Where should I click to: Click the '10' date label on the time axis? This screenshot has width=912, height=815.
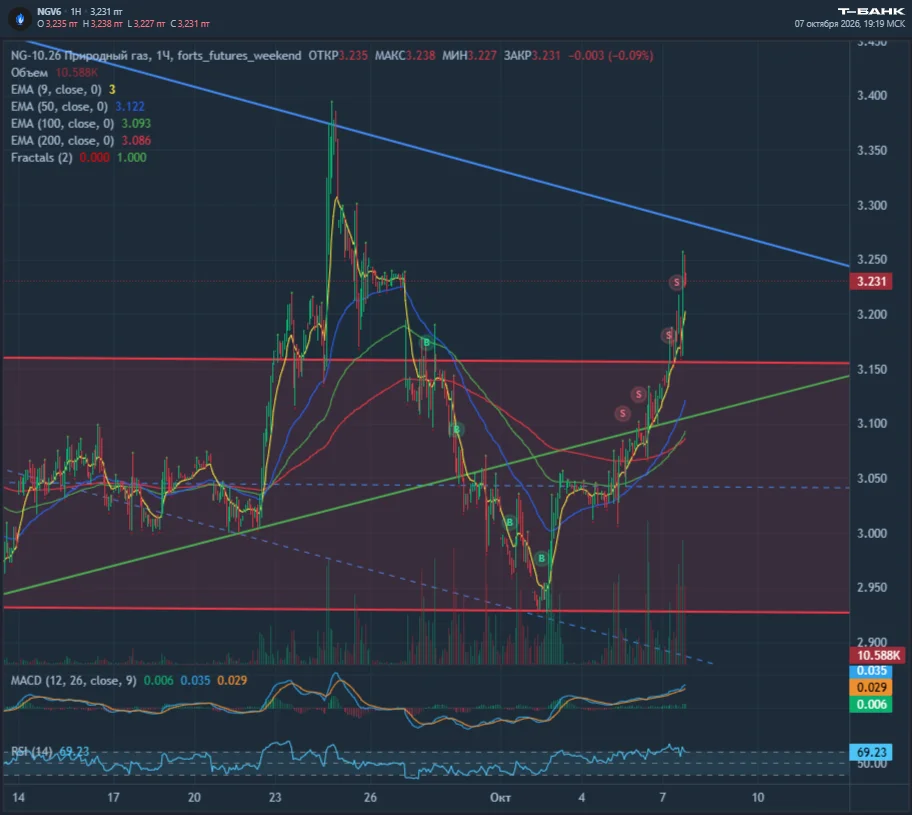tap(758, 797)
